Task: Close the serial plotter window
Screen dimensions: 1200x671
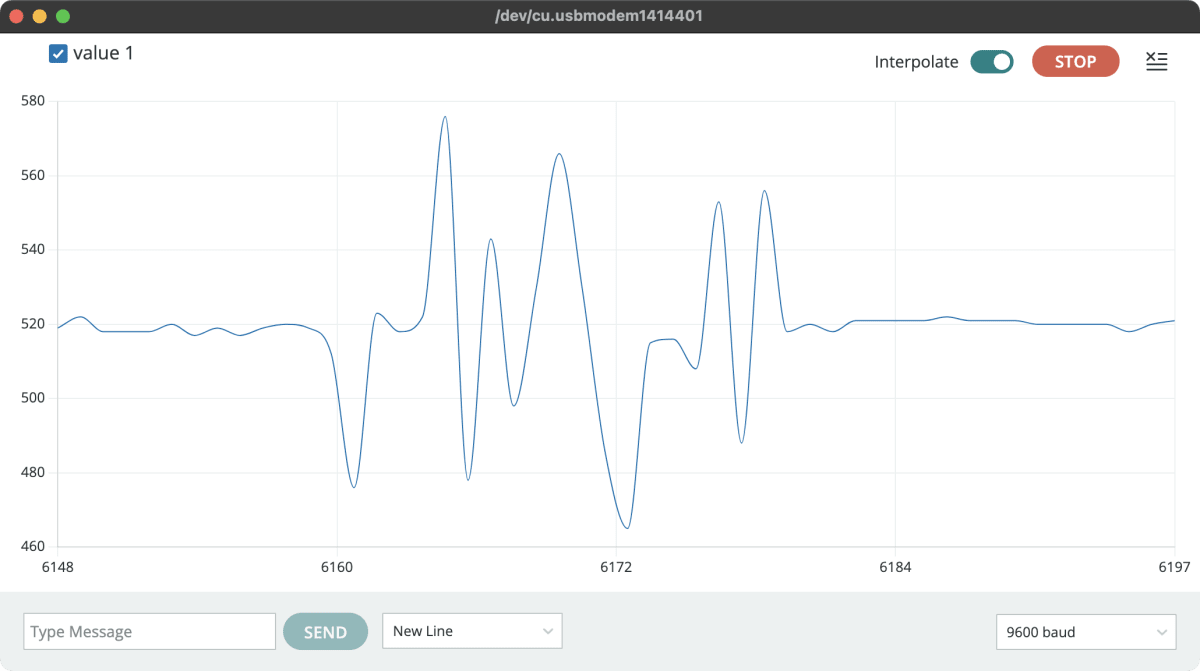Action: click(x=17, y=17)
